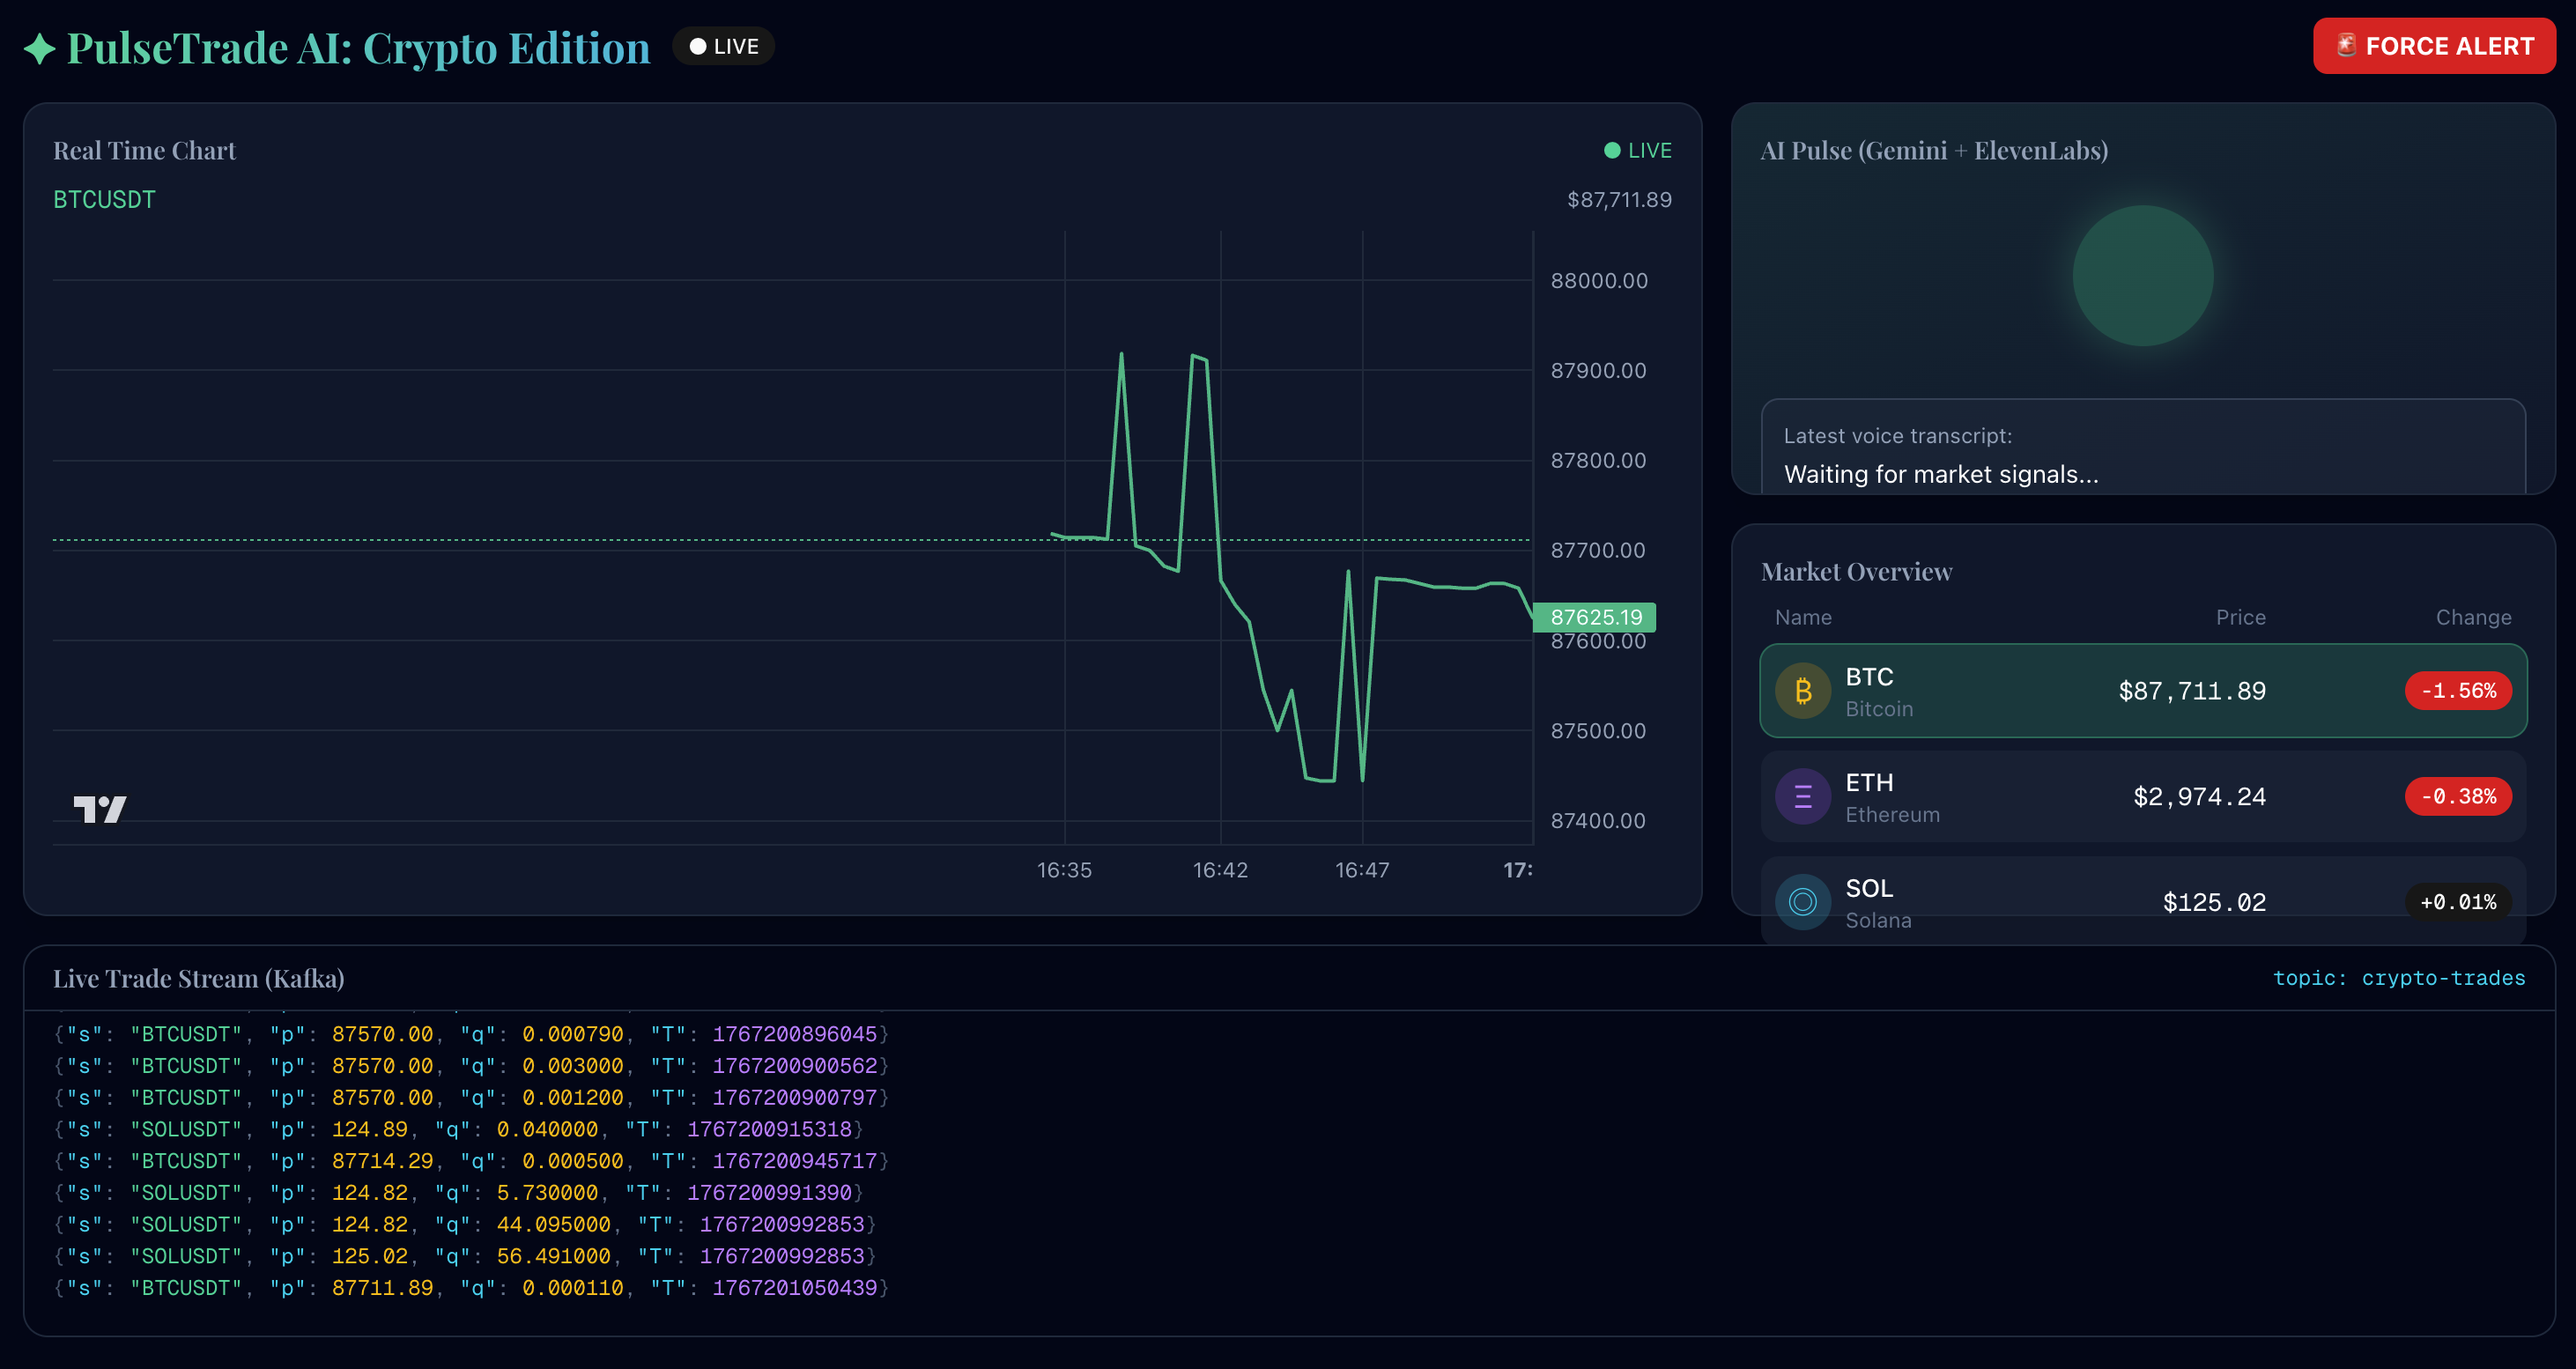Viewport: 2576px width, 1369px height.
Task: Click the 87625.19 price marker label
Action: (1595, 617)
